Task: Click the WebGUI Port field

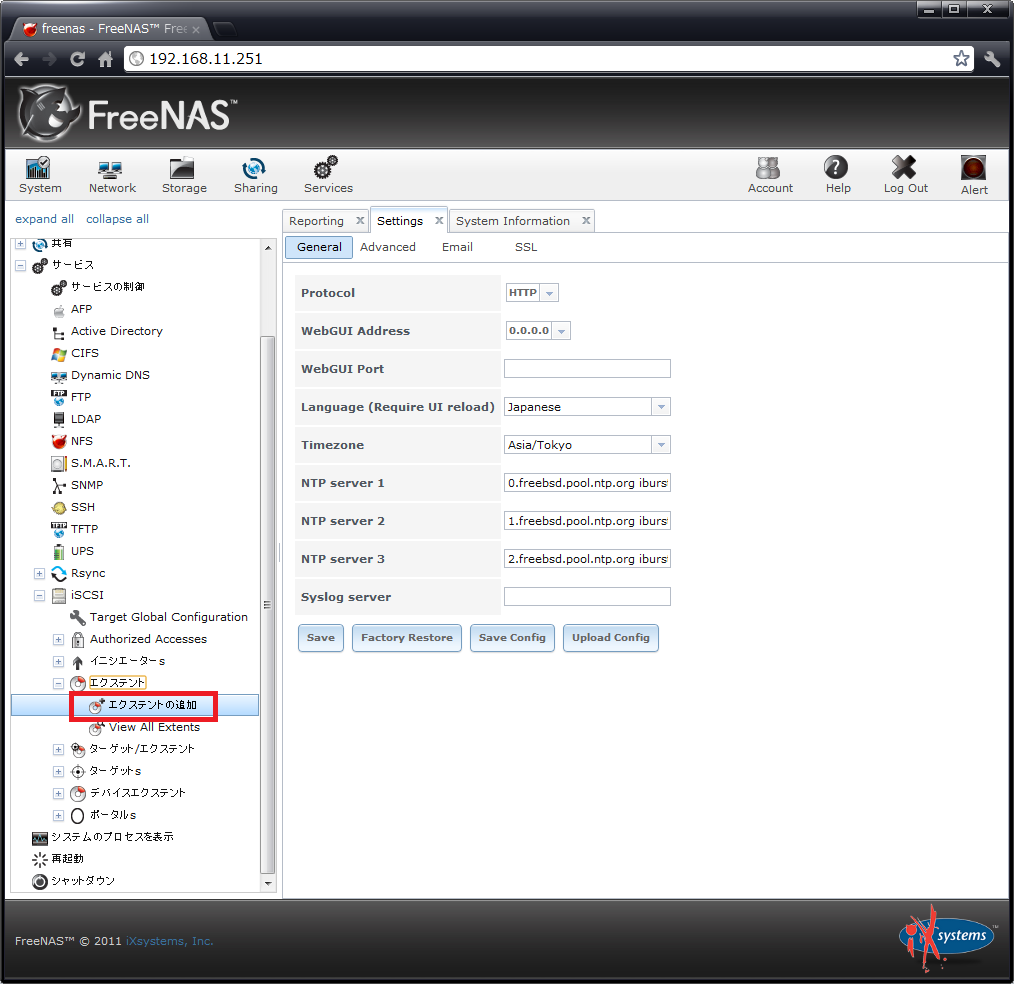Action: point(587,369)
